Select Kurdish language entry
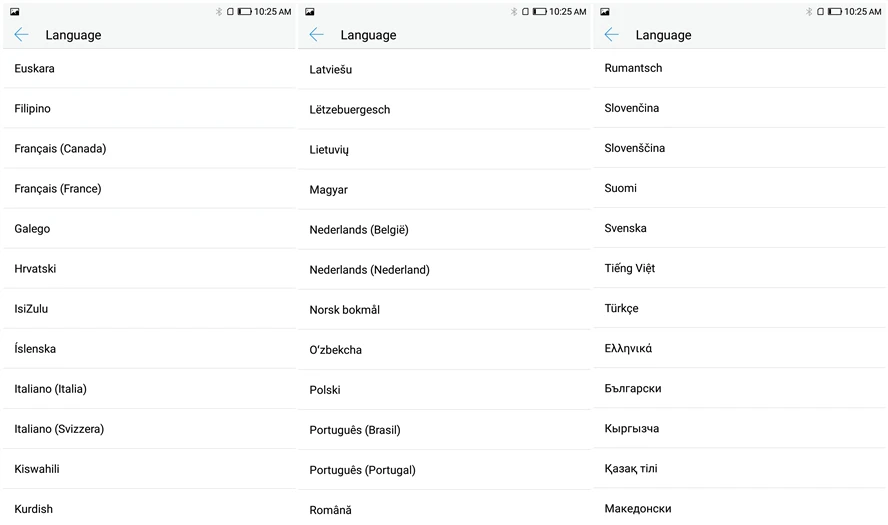The image size is (888, 525). (150, 509)
